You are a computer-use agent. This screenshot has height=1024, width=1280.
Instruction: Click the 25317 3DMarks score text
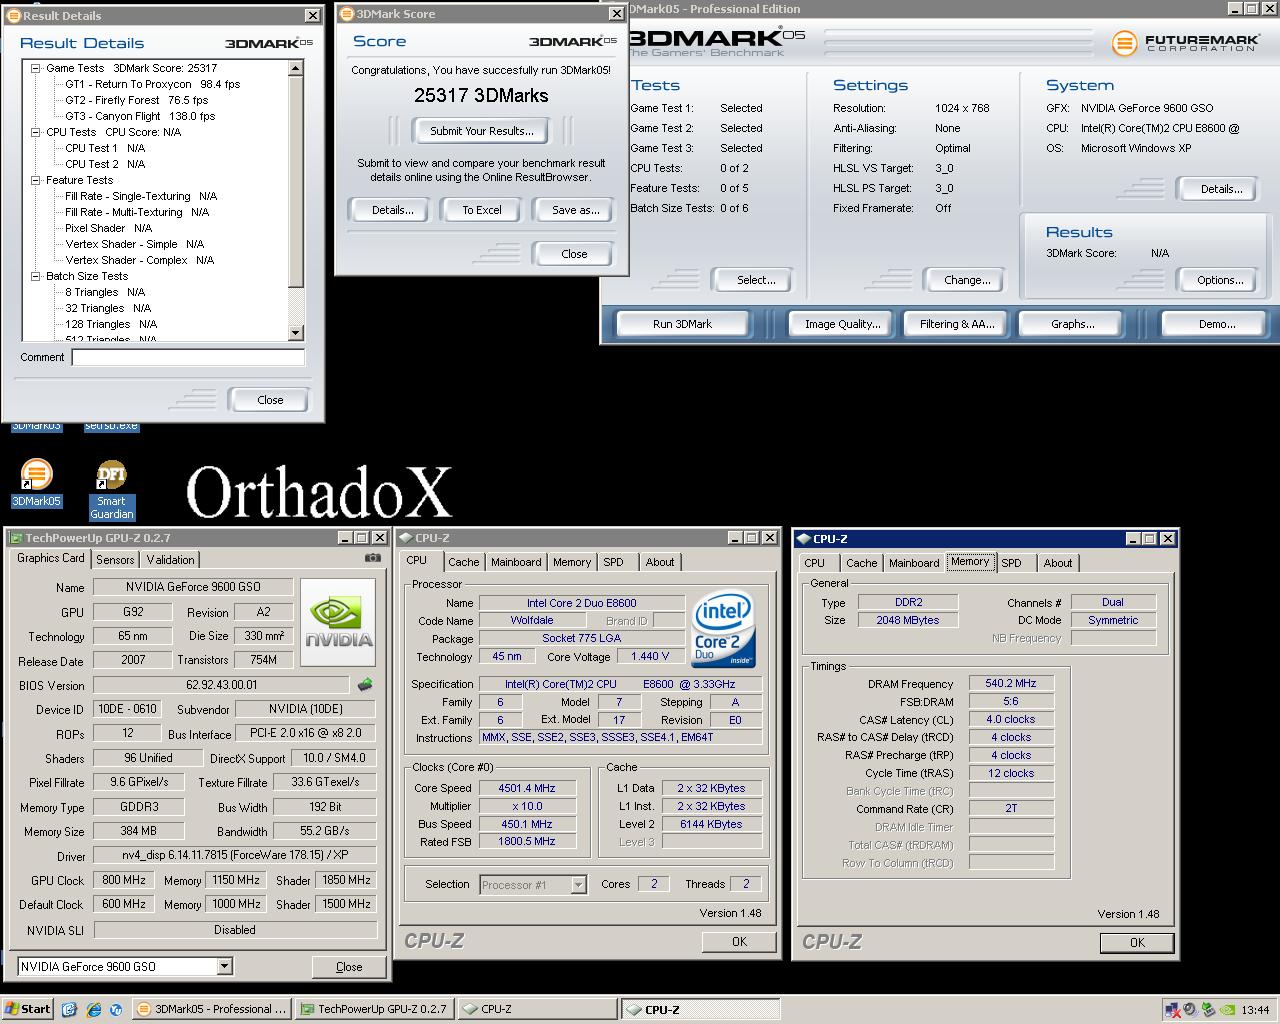click(481, 96)
